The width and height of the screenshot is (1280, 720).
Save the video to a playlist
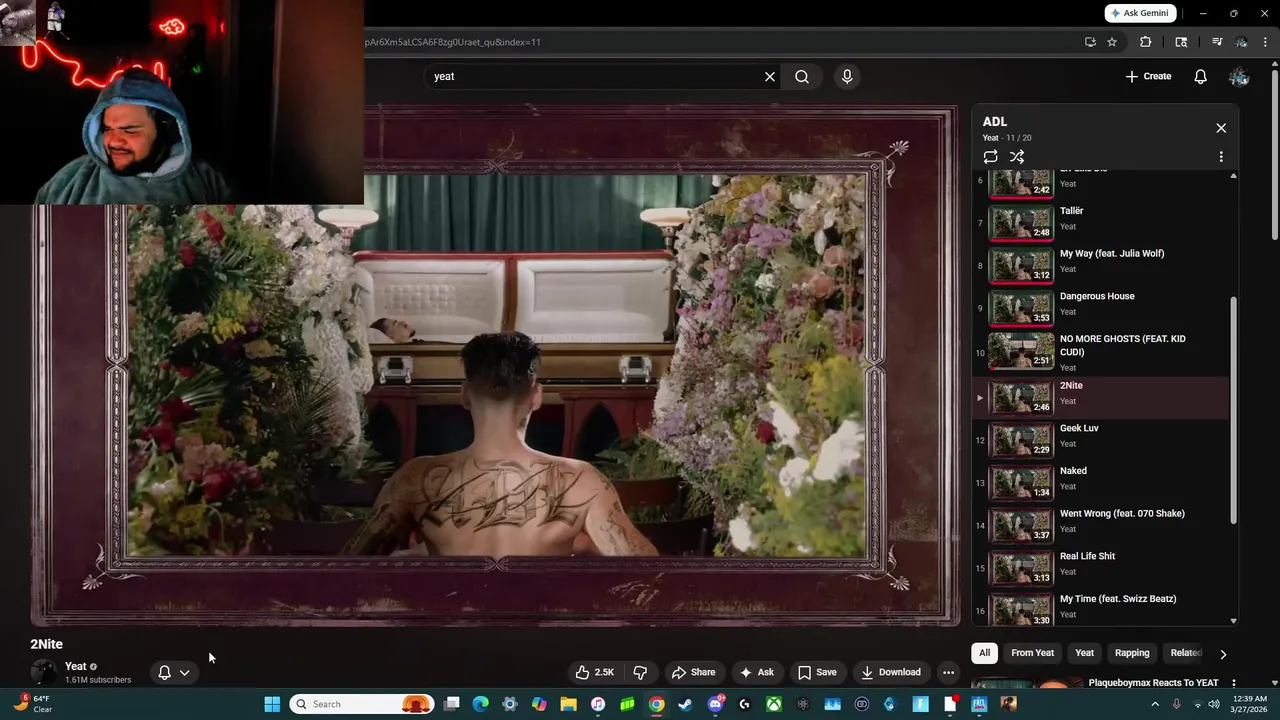[x=817, y=672]
